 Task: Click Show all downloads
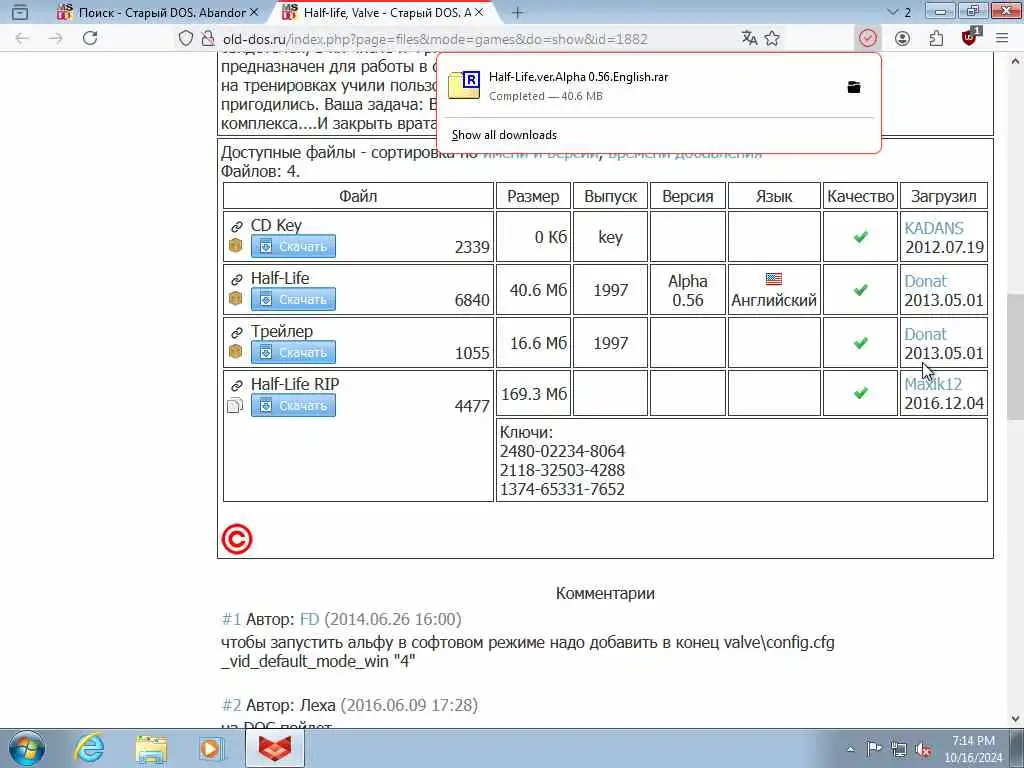point(504,135)
